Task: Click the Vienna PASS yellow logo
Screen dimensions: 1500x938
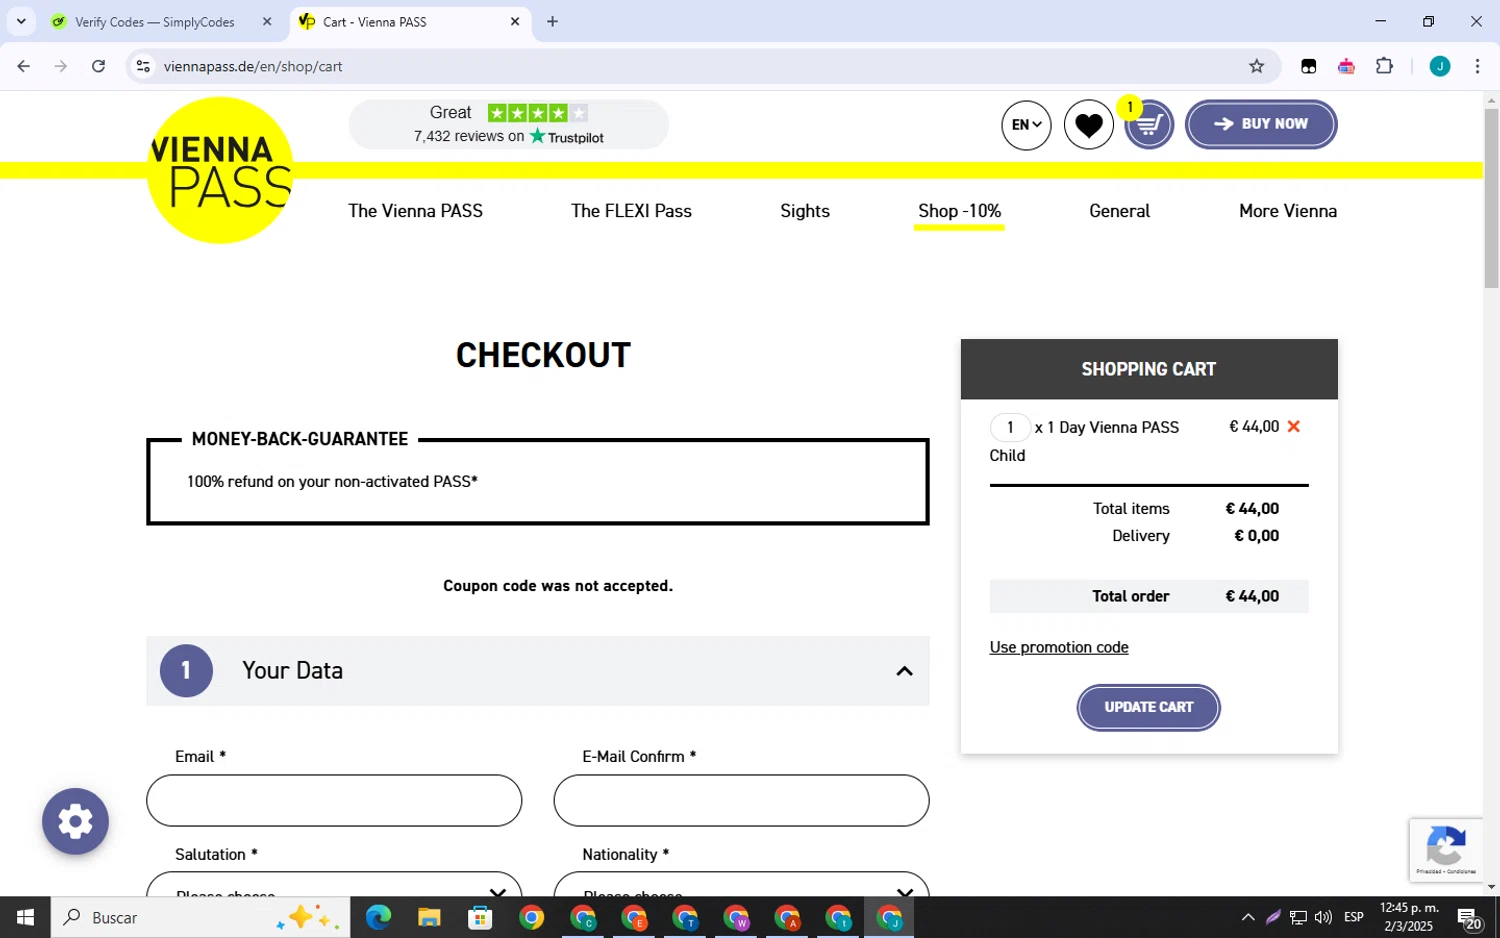Action: pos(220,170)
